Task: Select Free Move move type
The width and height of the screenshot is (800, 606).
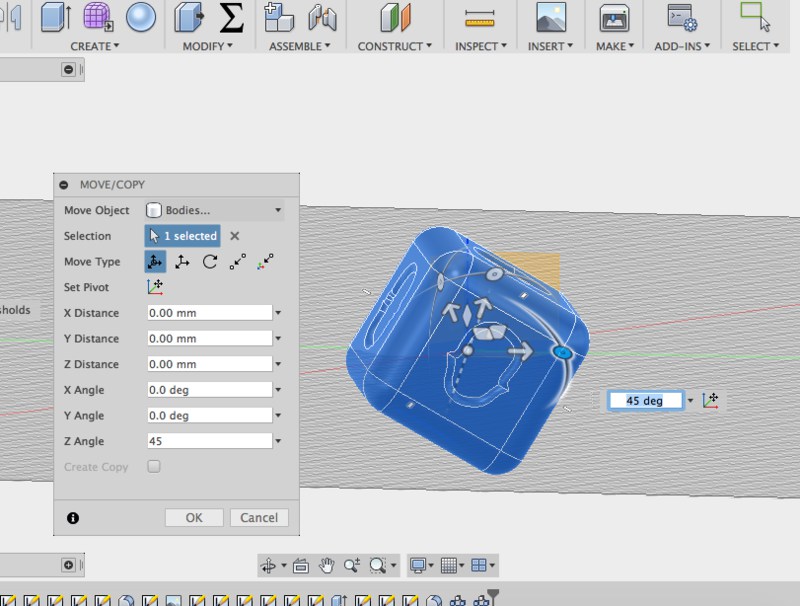Action: (155, 262)
